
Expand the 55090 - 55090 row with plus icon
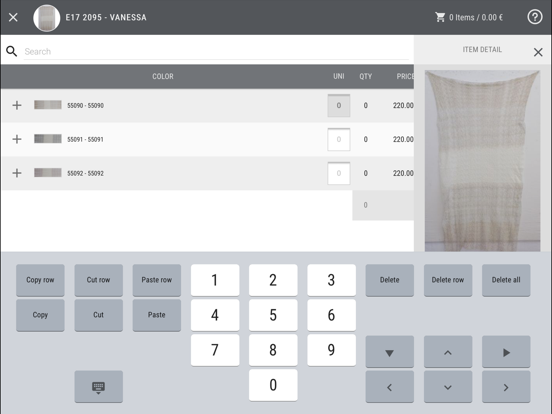[17, 105]
